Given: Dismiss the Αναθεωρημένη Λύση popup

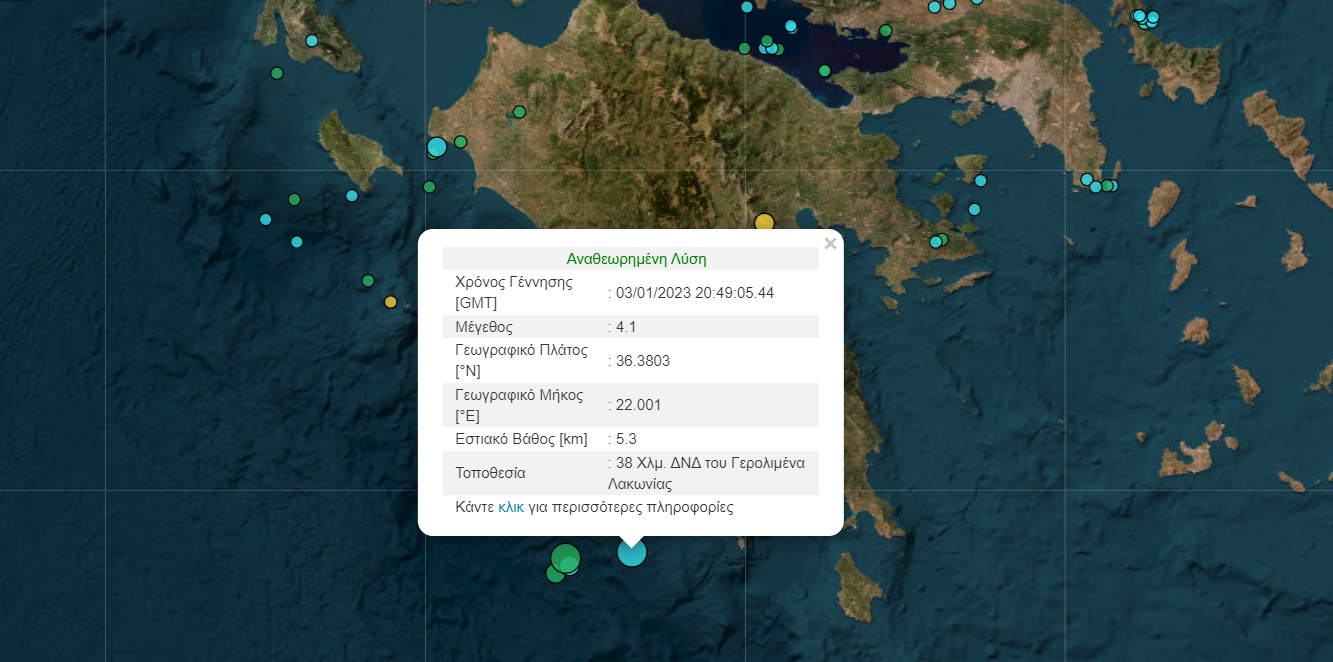Looking at the screenshot, I should coord(829,242).
